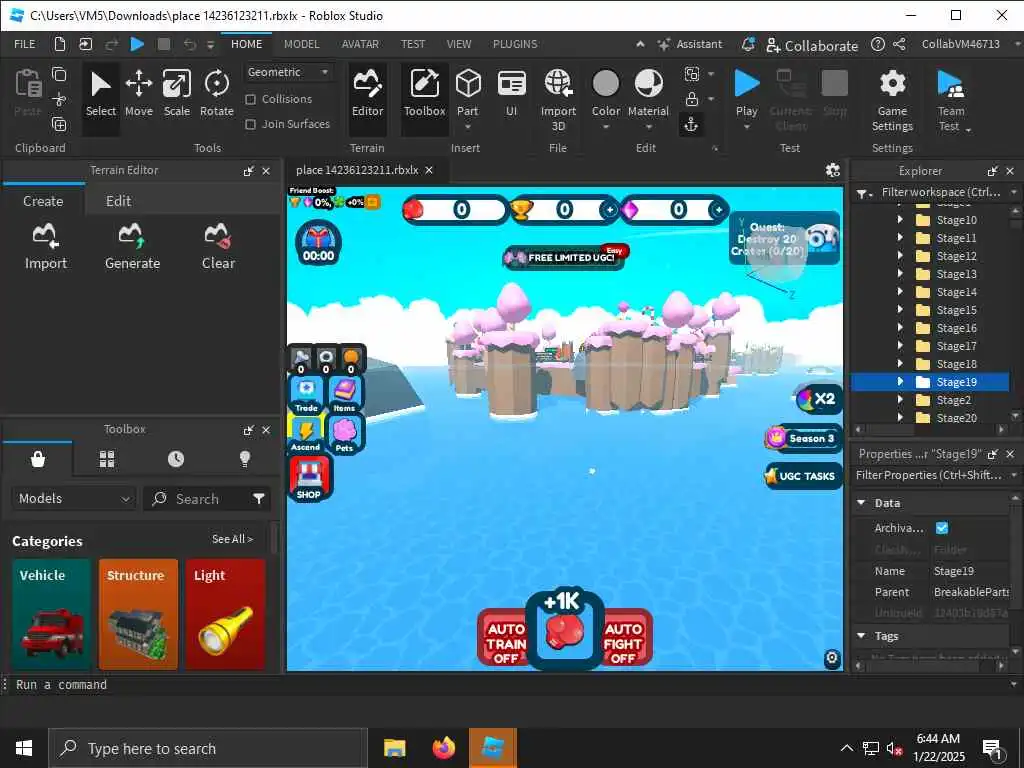Switch to the PLUGINS ribbon tab
This screenshot has width=1024, height=768.
(515, 44)
